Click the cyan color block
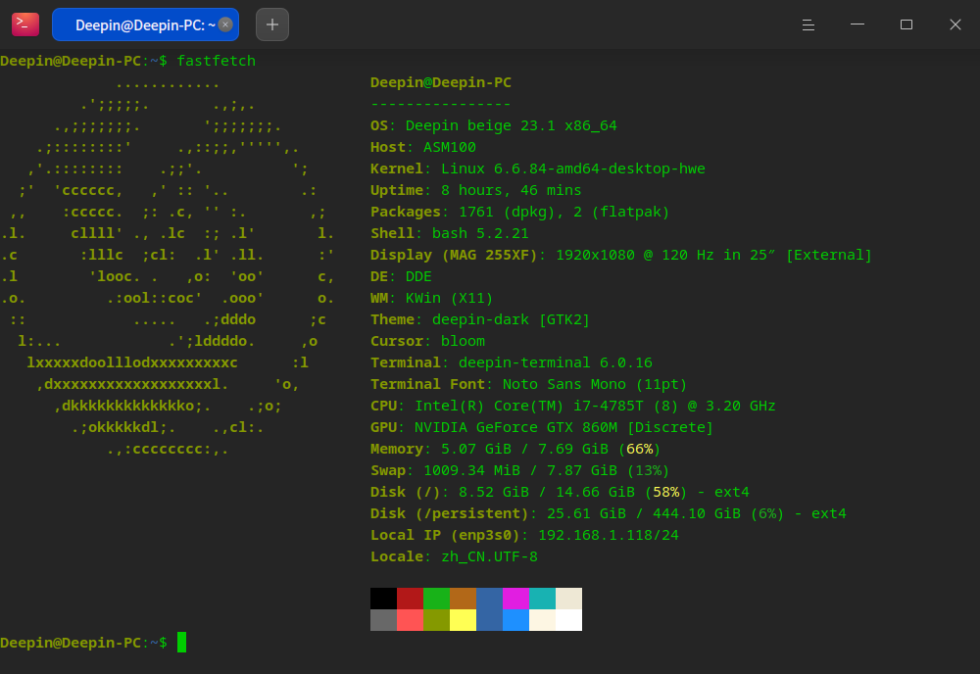Screen dimensions: 980x674 click(542, 598)
